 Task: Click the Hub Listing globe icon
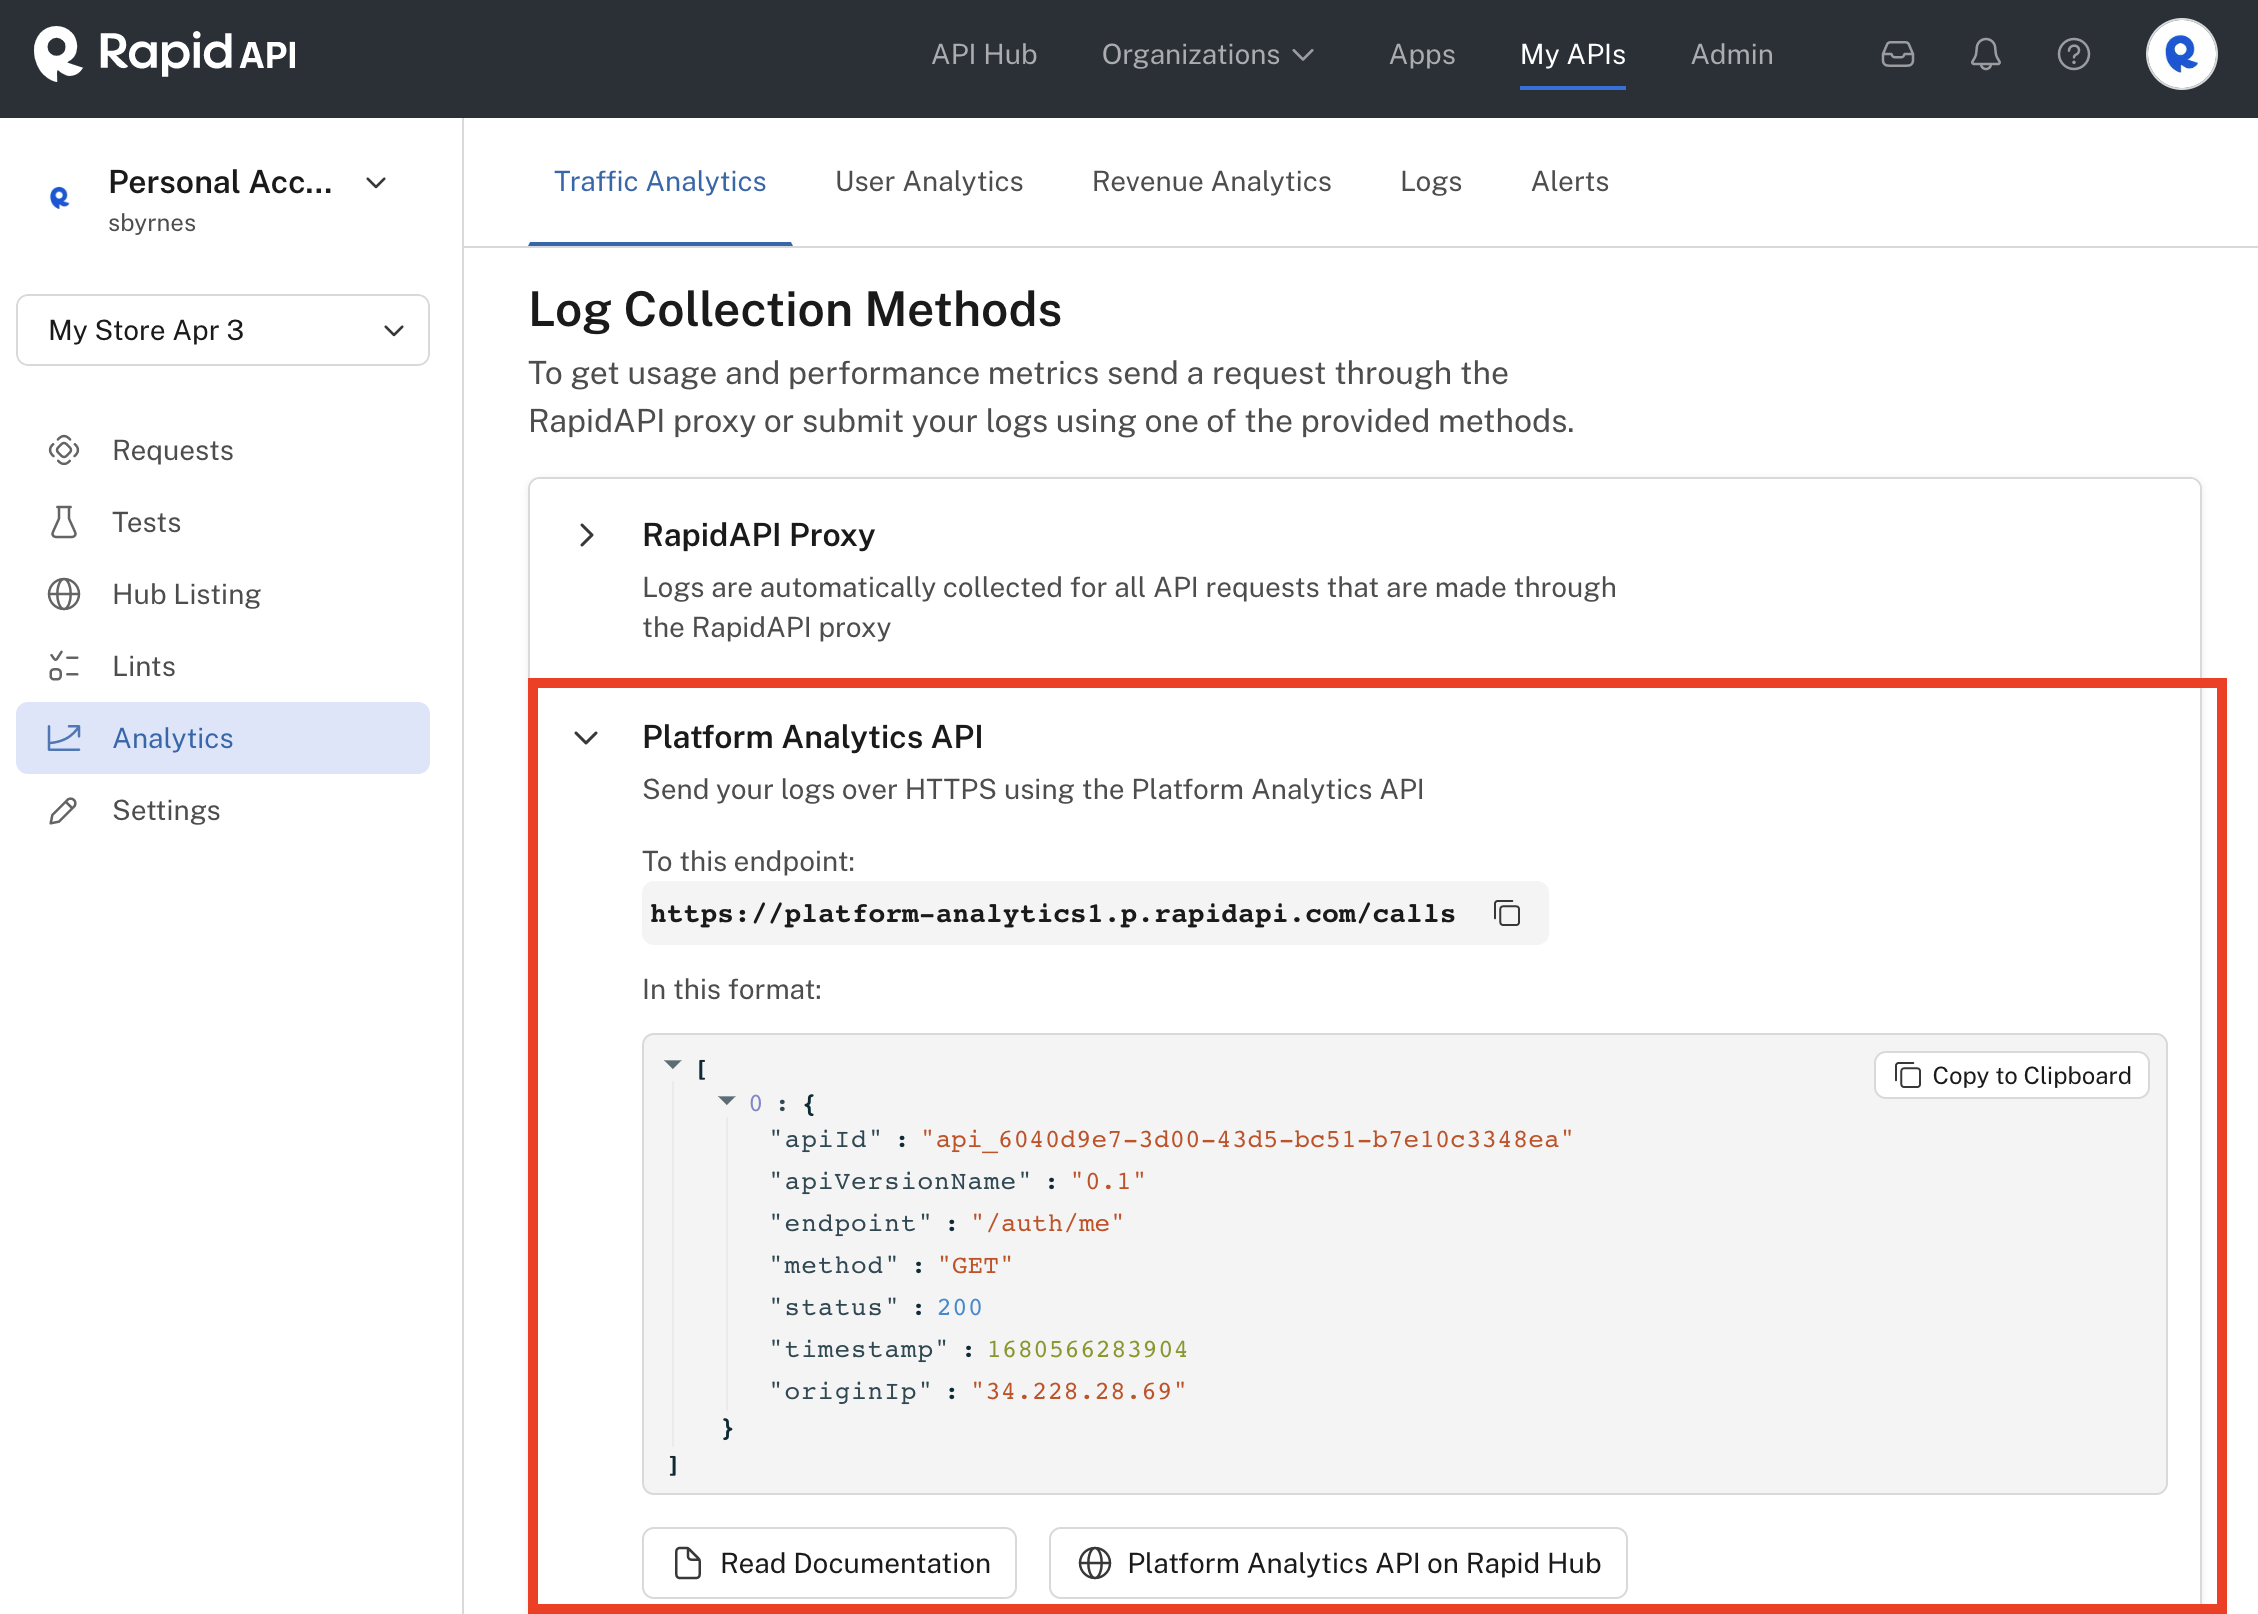(64, 594)
